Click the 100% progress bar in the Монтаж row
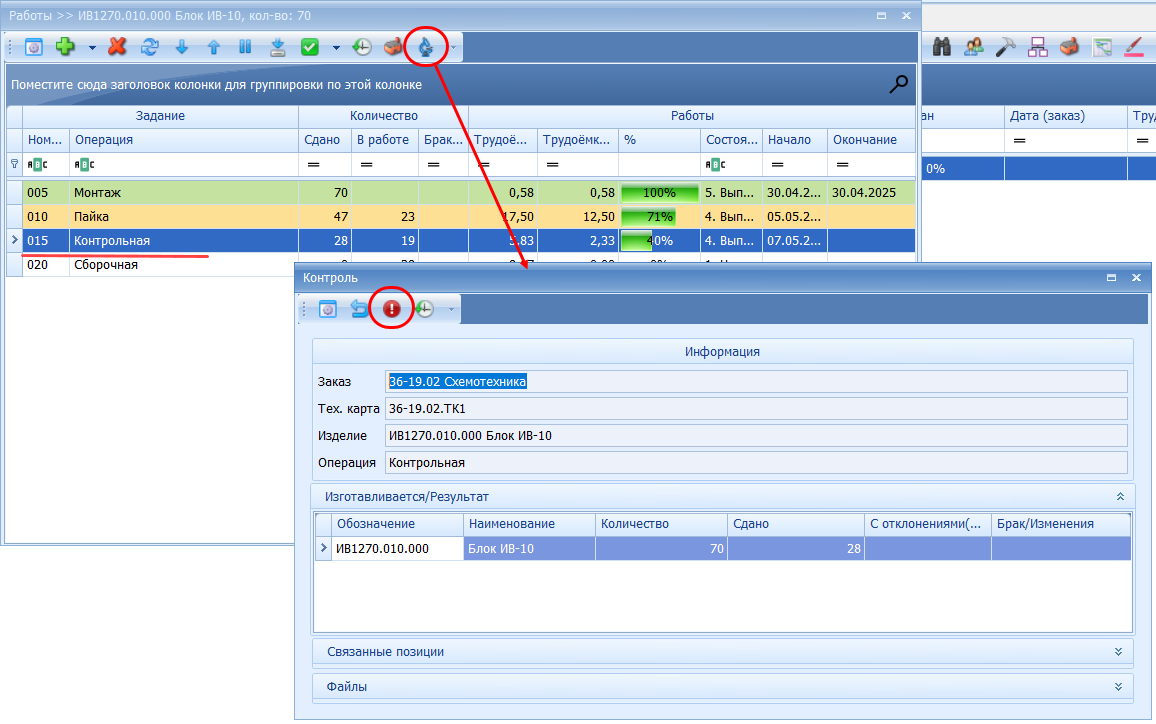1156x724 pixels. [x=659, y=193]
